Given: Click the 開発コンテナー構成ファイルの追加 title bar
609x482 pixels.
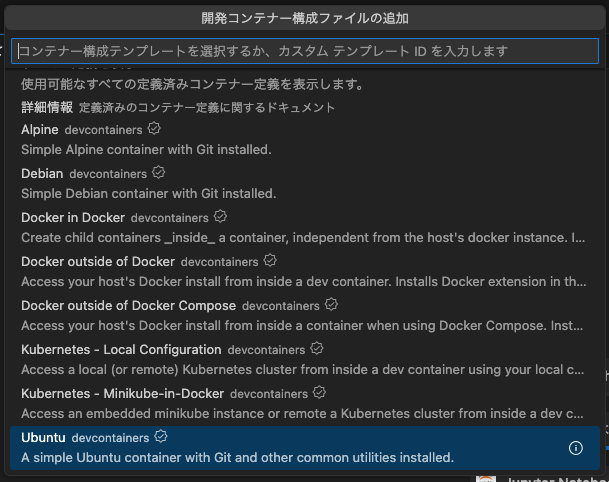Looking at the screenshot, I should tap(305, 18).
